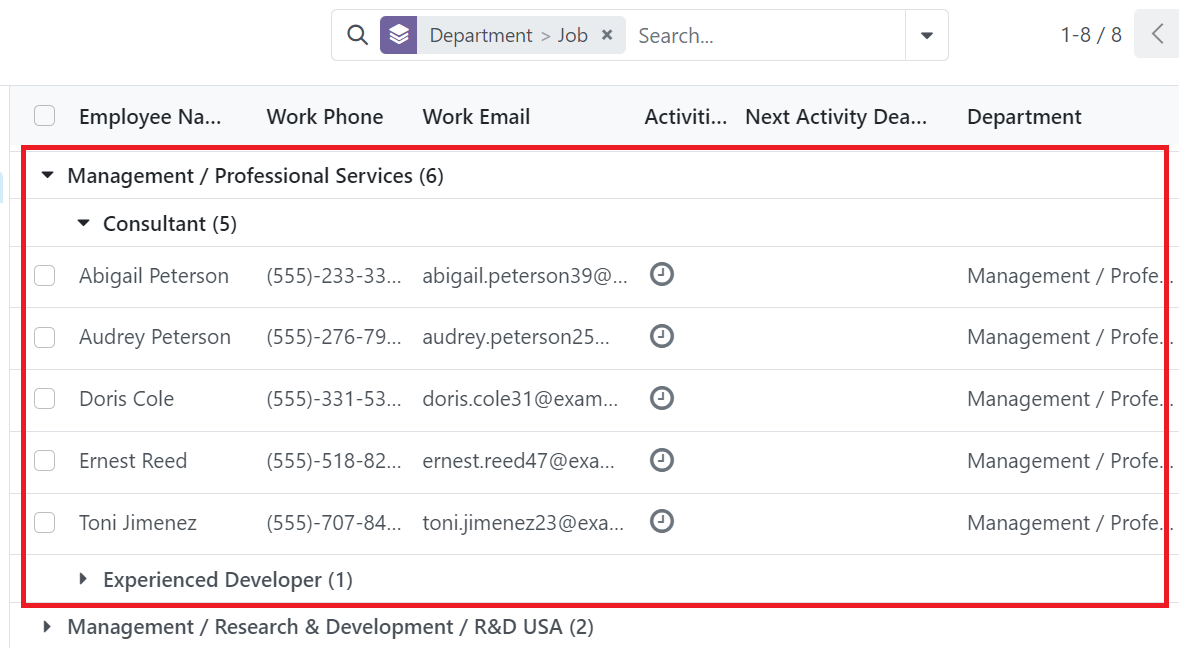Click into the Search... input field
This screenshot has height=648, width=1179.
click(x=765, y=36)
